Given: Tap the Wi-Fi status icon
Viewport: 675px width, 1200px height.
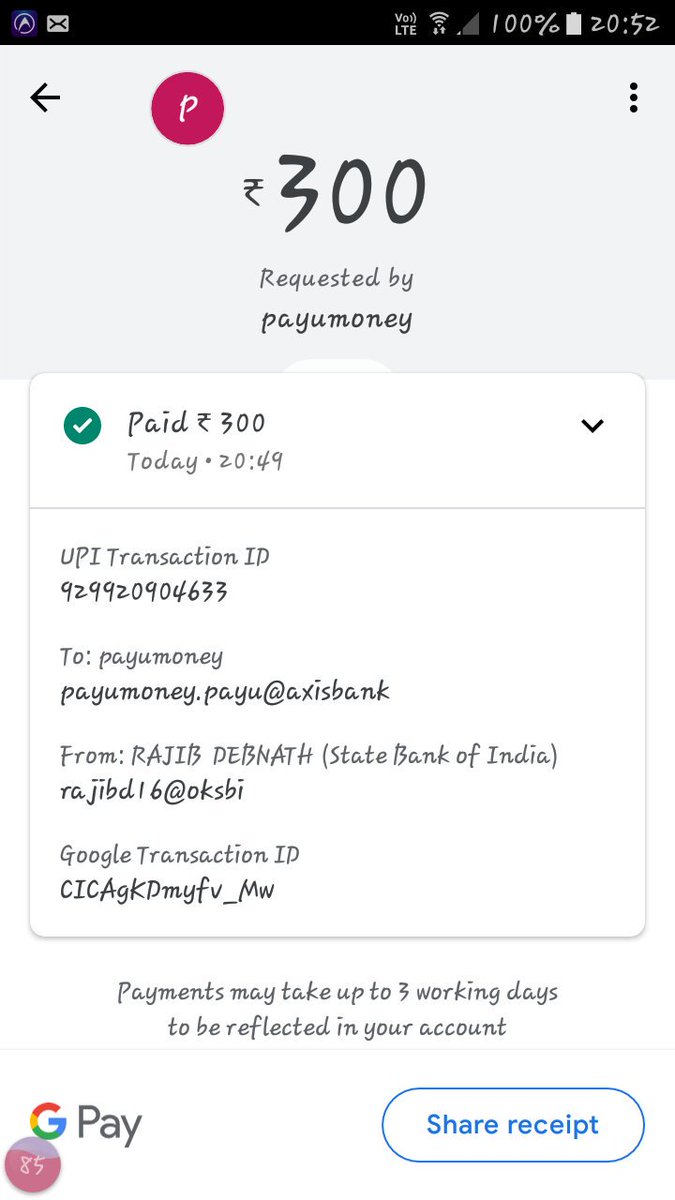Looking at the screenshot, I should (437, 22).
